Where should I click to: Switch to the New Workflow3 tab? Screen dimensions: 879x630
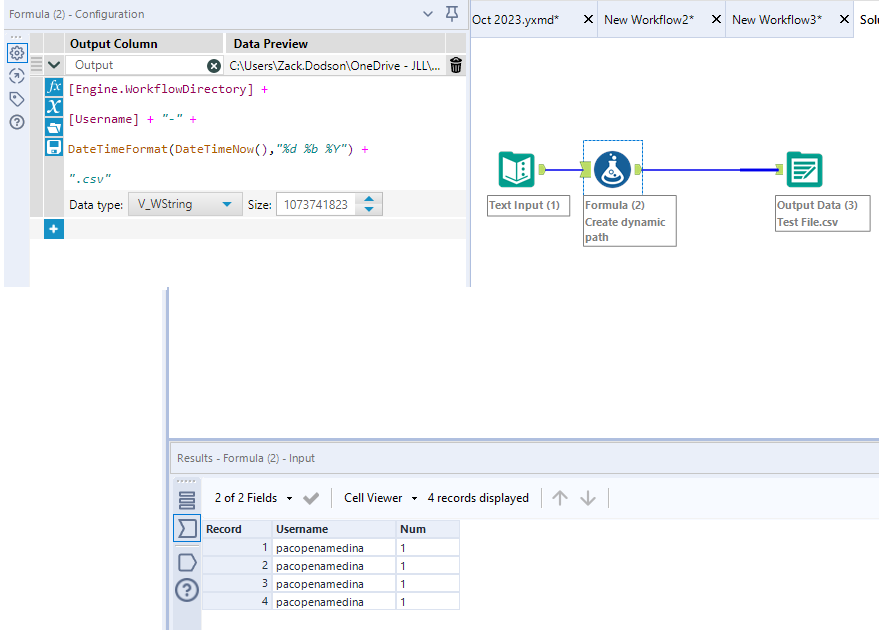tap(777, 19)
